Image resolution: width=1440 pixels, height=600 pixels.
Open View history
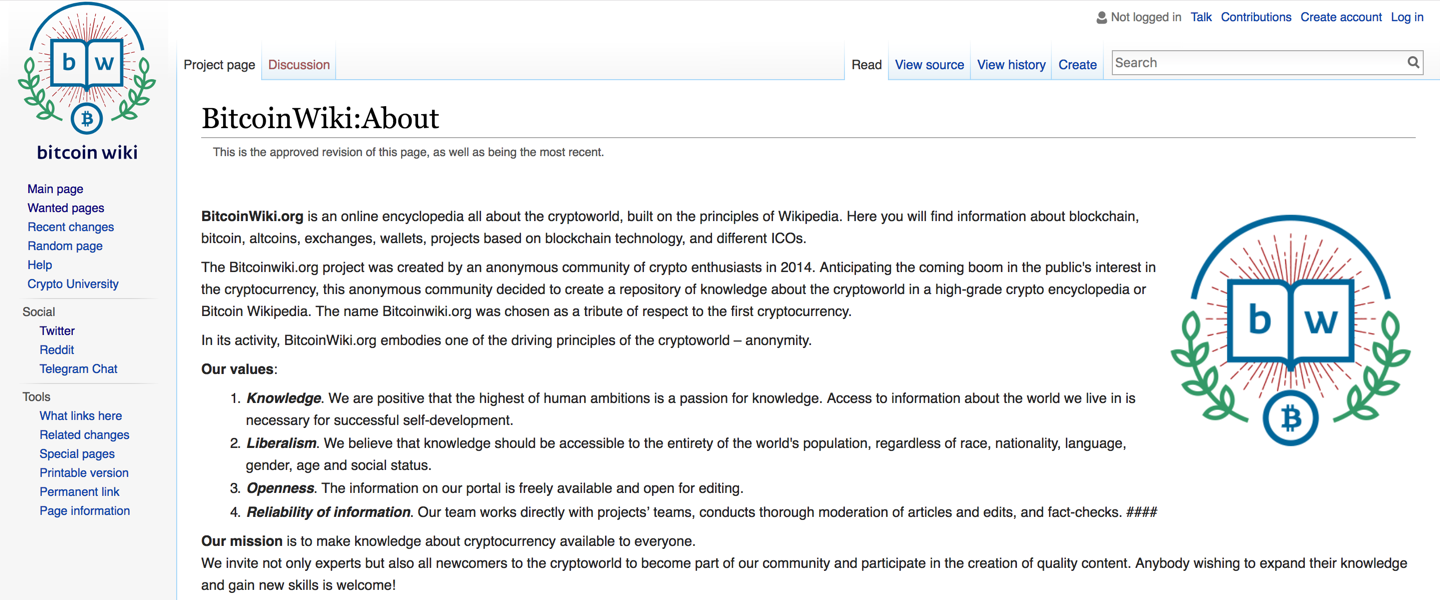pyautogui.click(x=1011, y=64)
